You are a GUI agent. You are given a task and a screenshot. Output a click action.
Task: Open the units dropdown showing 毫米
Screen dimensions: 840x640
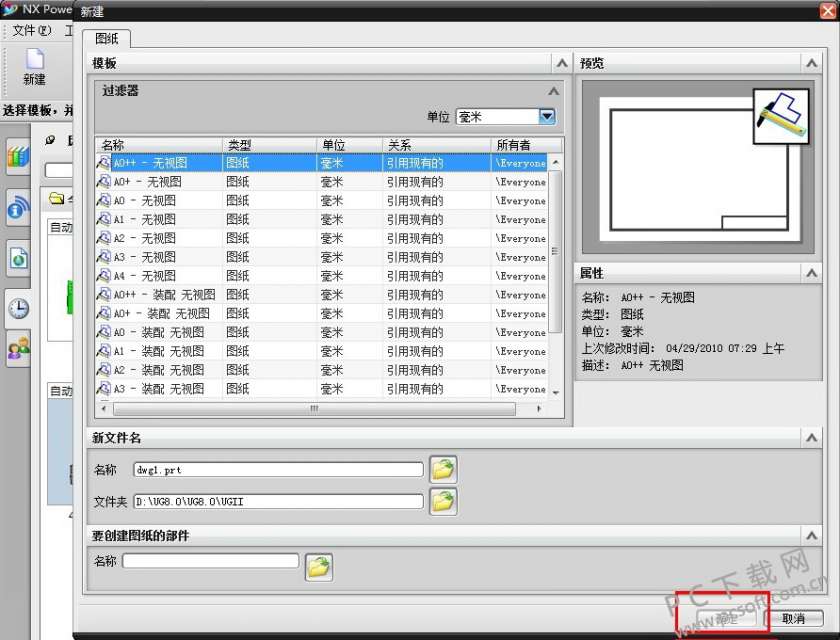(x=506, y=117)
